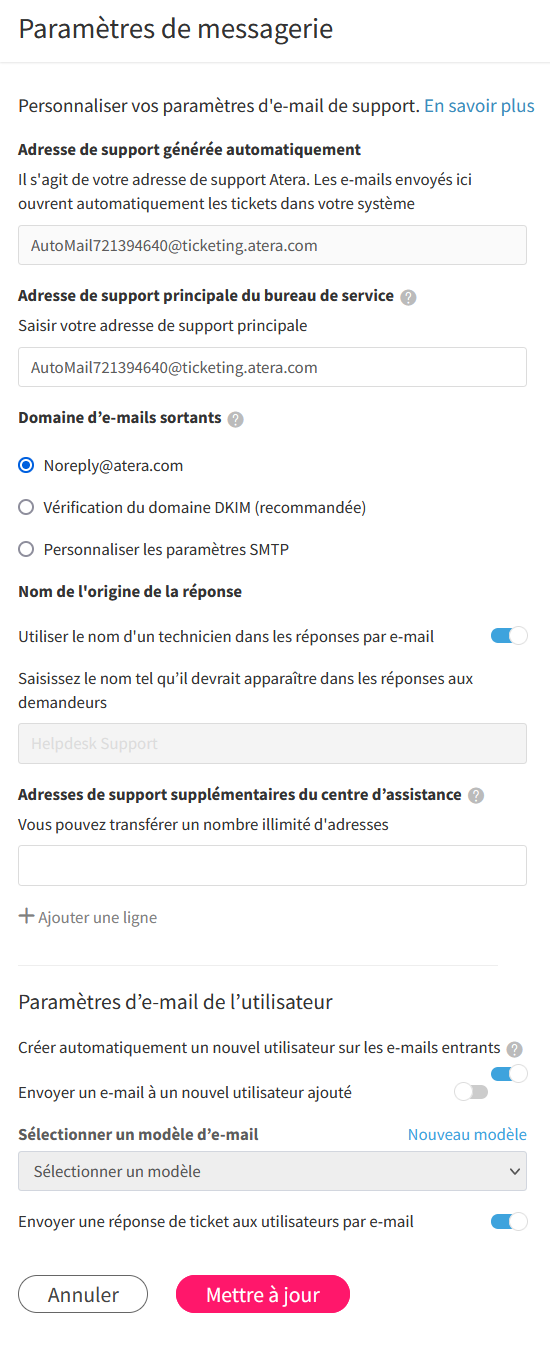
Task: Click the Nouveau modèle link
Action: coord(467,1134)
